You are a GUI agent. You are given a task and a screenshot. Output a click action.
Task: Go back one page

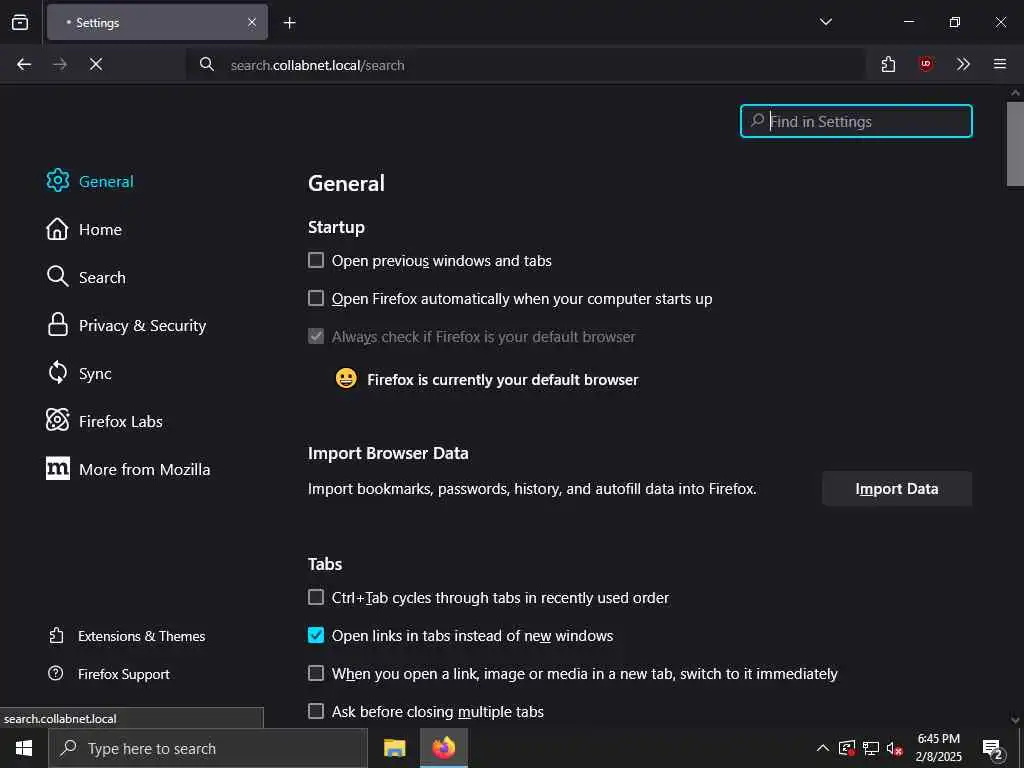[24, 64]
